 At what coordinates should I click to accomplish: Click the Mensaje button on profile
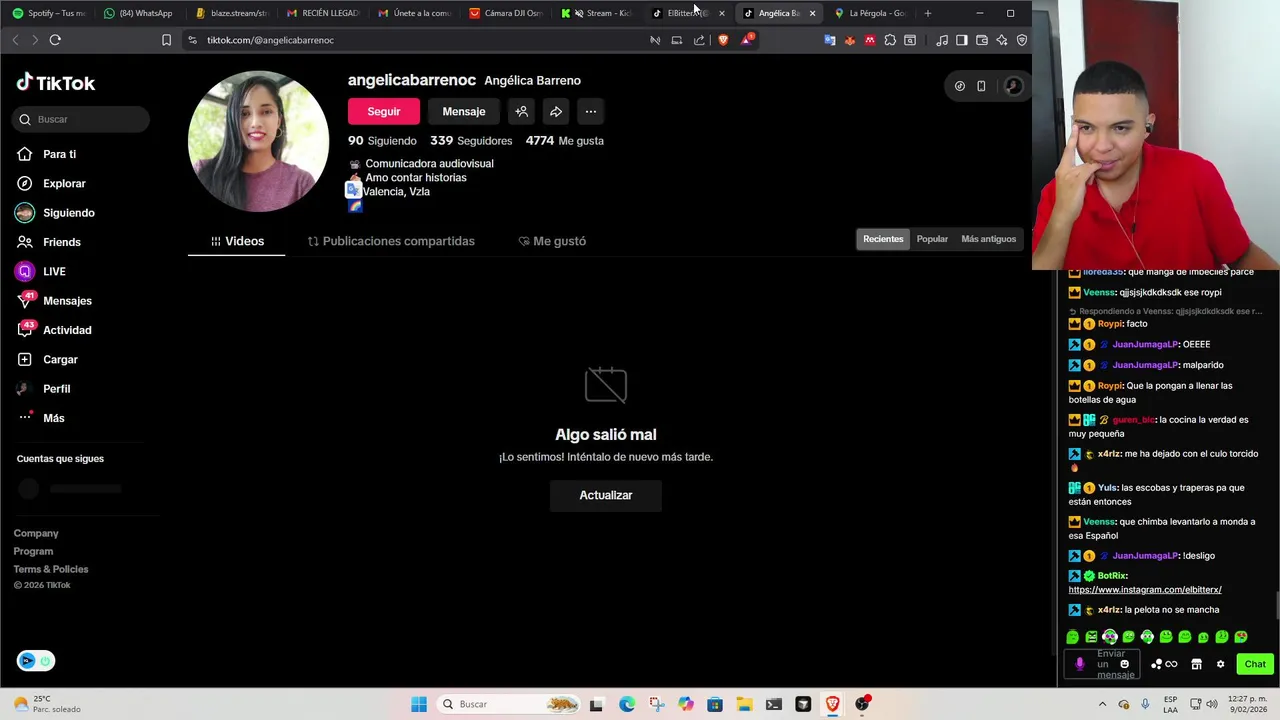pyautogui.click(x=464, y=112)
